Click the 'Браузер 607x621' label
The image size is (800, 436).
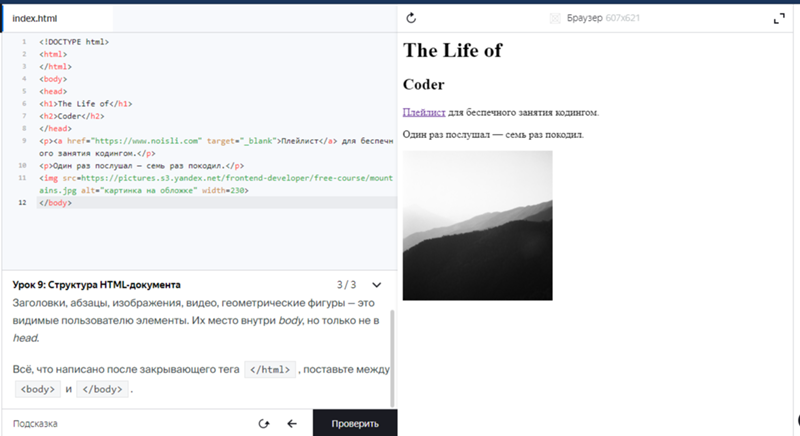coord(603,18)
